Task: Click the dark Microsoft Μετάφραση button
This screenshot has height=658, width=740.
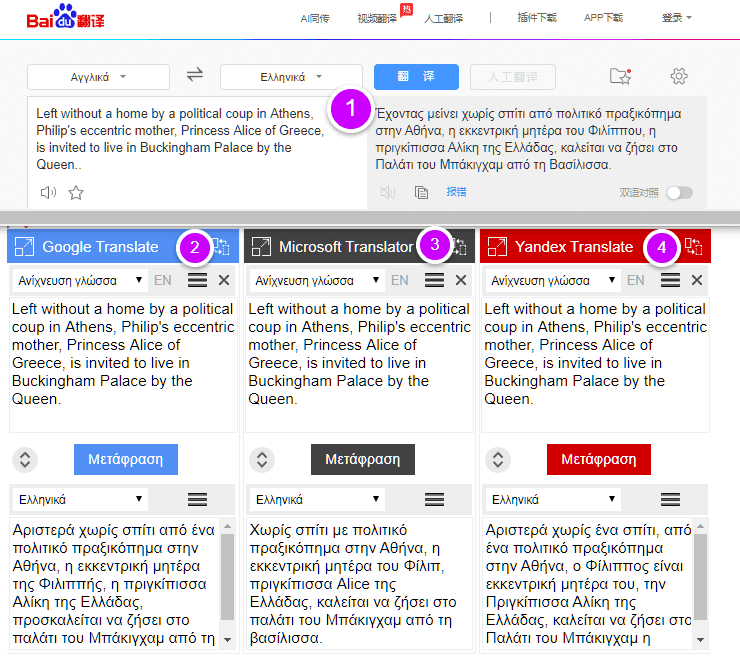Action: coord(363,459)
